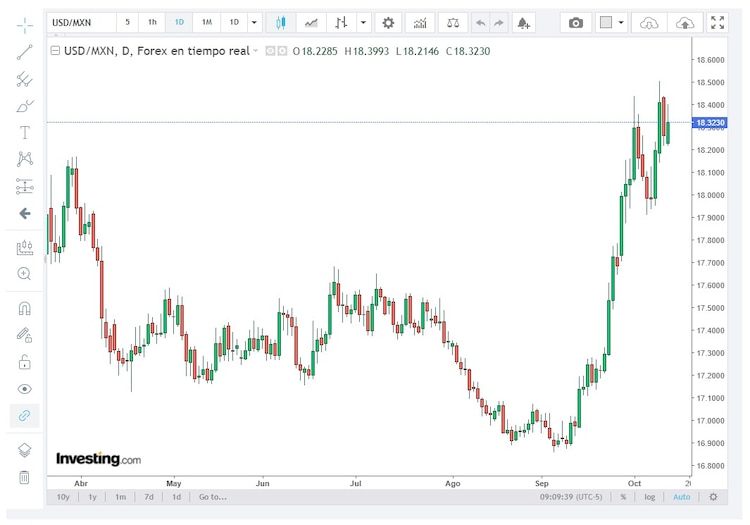Screen dimensions: 750x525
Task: Toggle stay in drawing mode pencil
Action: click(24, 335)
